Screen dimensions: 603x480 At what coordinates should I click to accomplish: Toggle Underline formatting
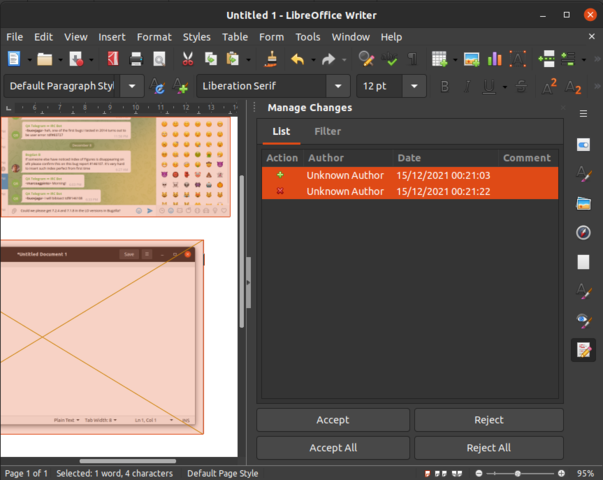coord(489,87)
